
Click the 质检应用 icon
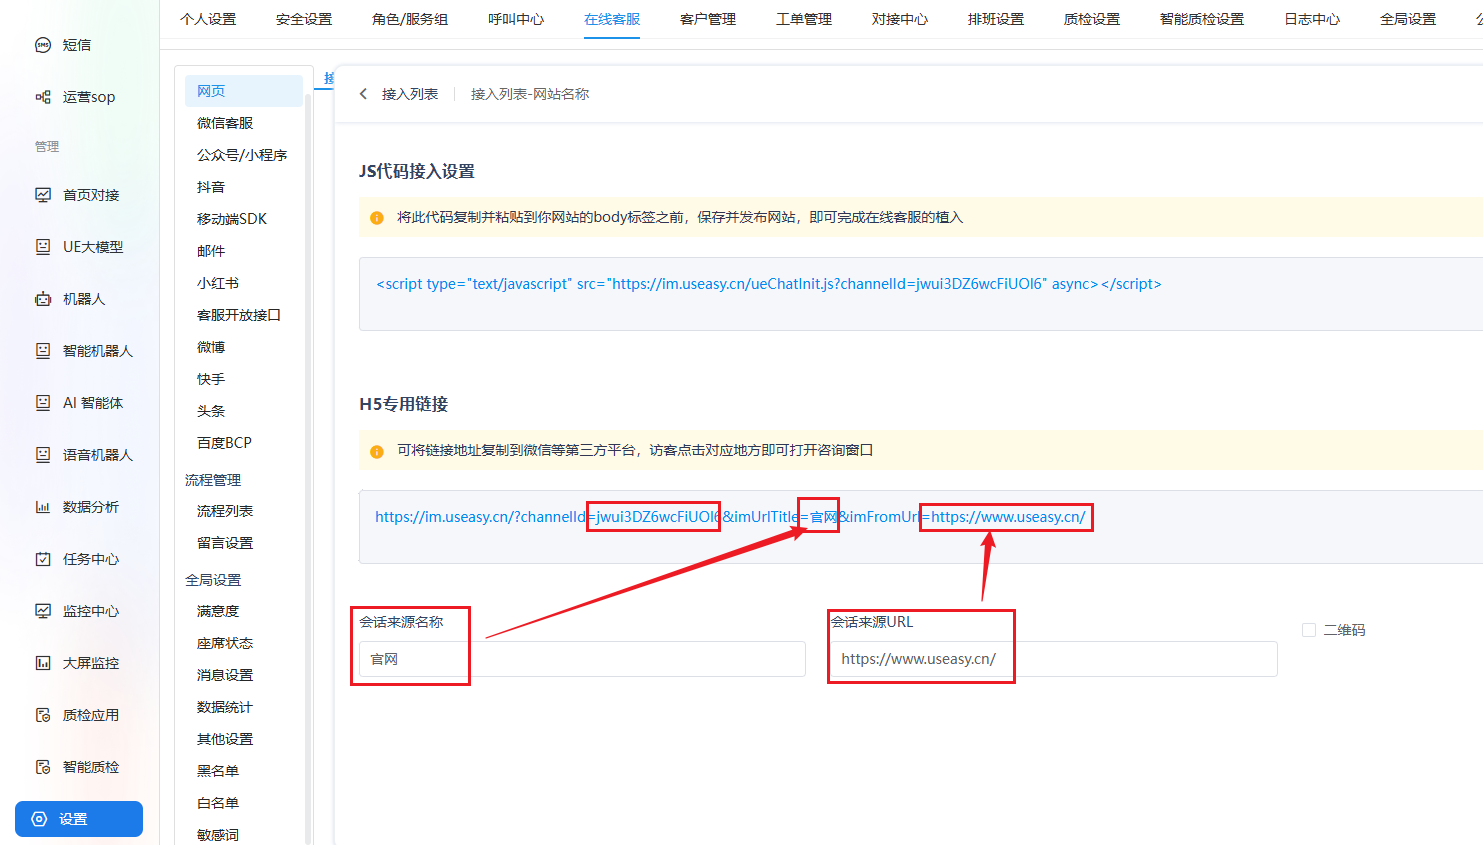coord(43,715)
